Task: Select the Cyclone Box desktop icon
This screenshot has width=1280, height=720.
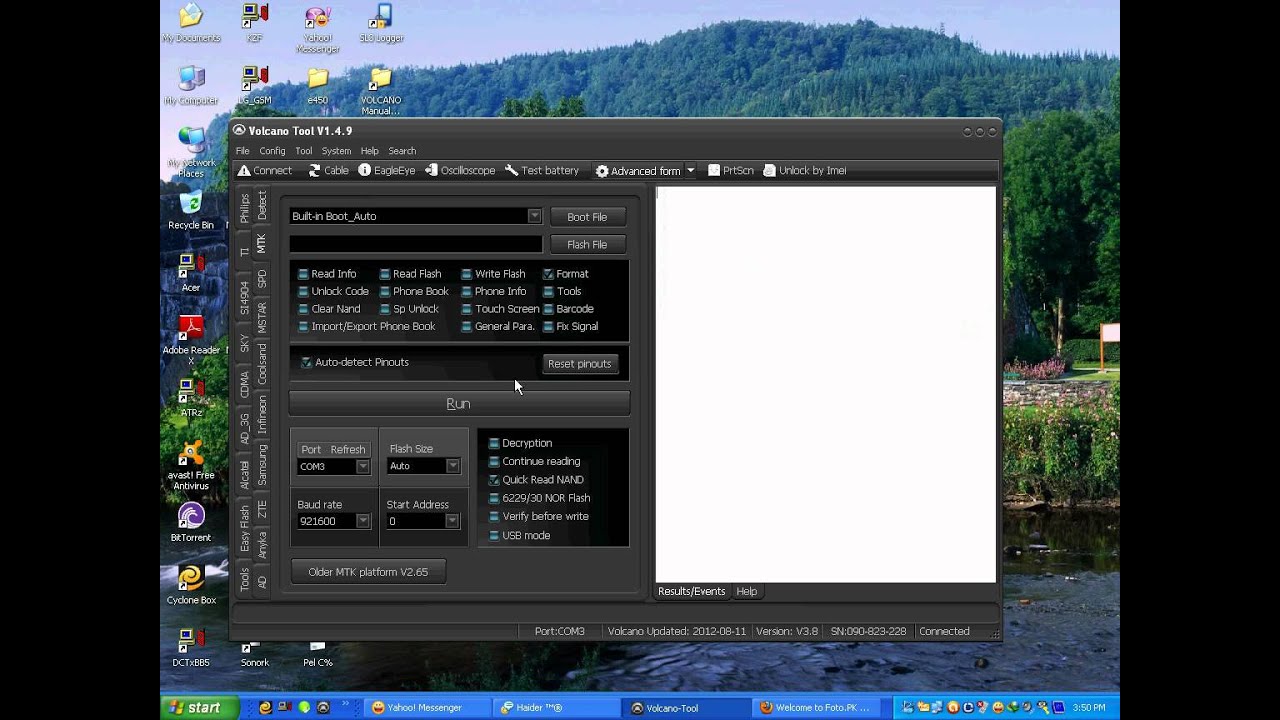Action: pyautogui.click(x=191, y=586)
